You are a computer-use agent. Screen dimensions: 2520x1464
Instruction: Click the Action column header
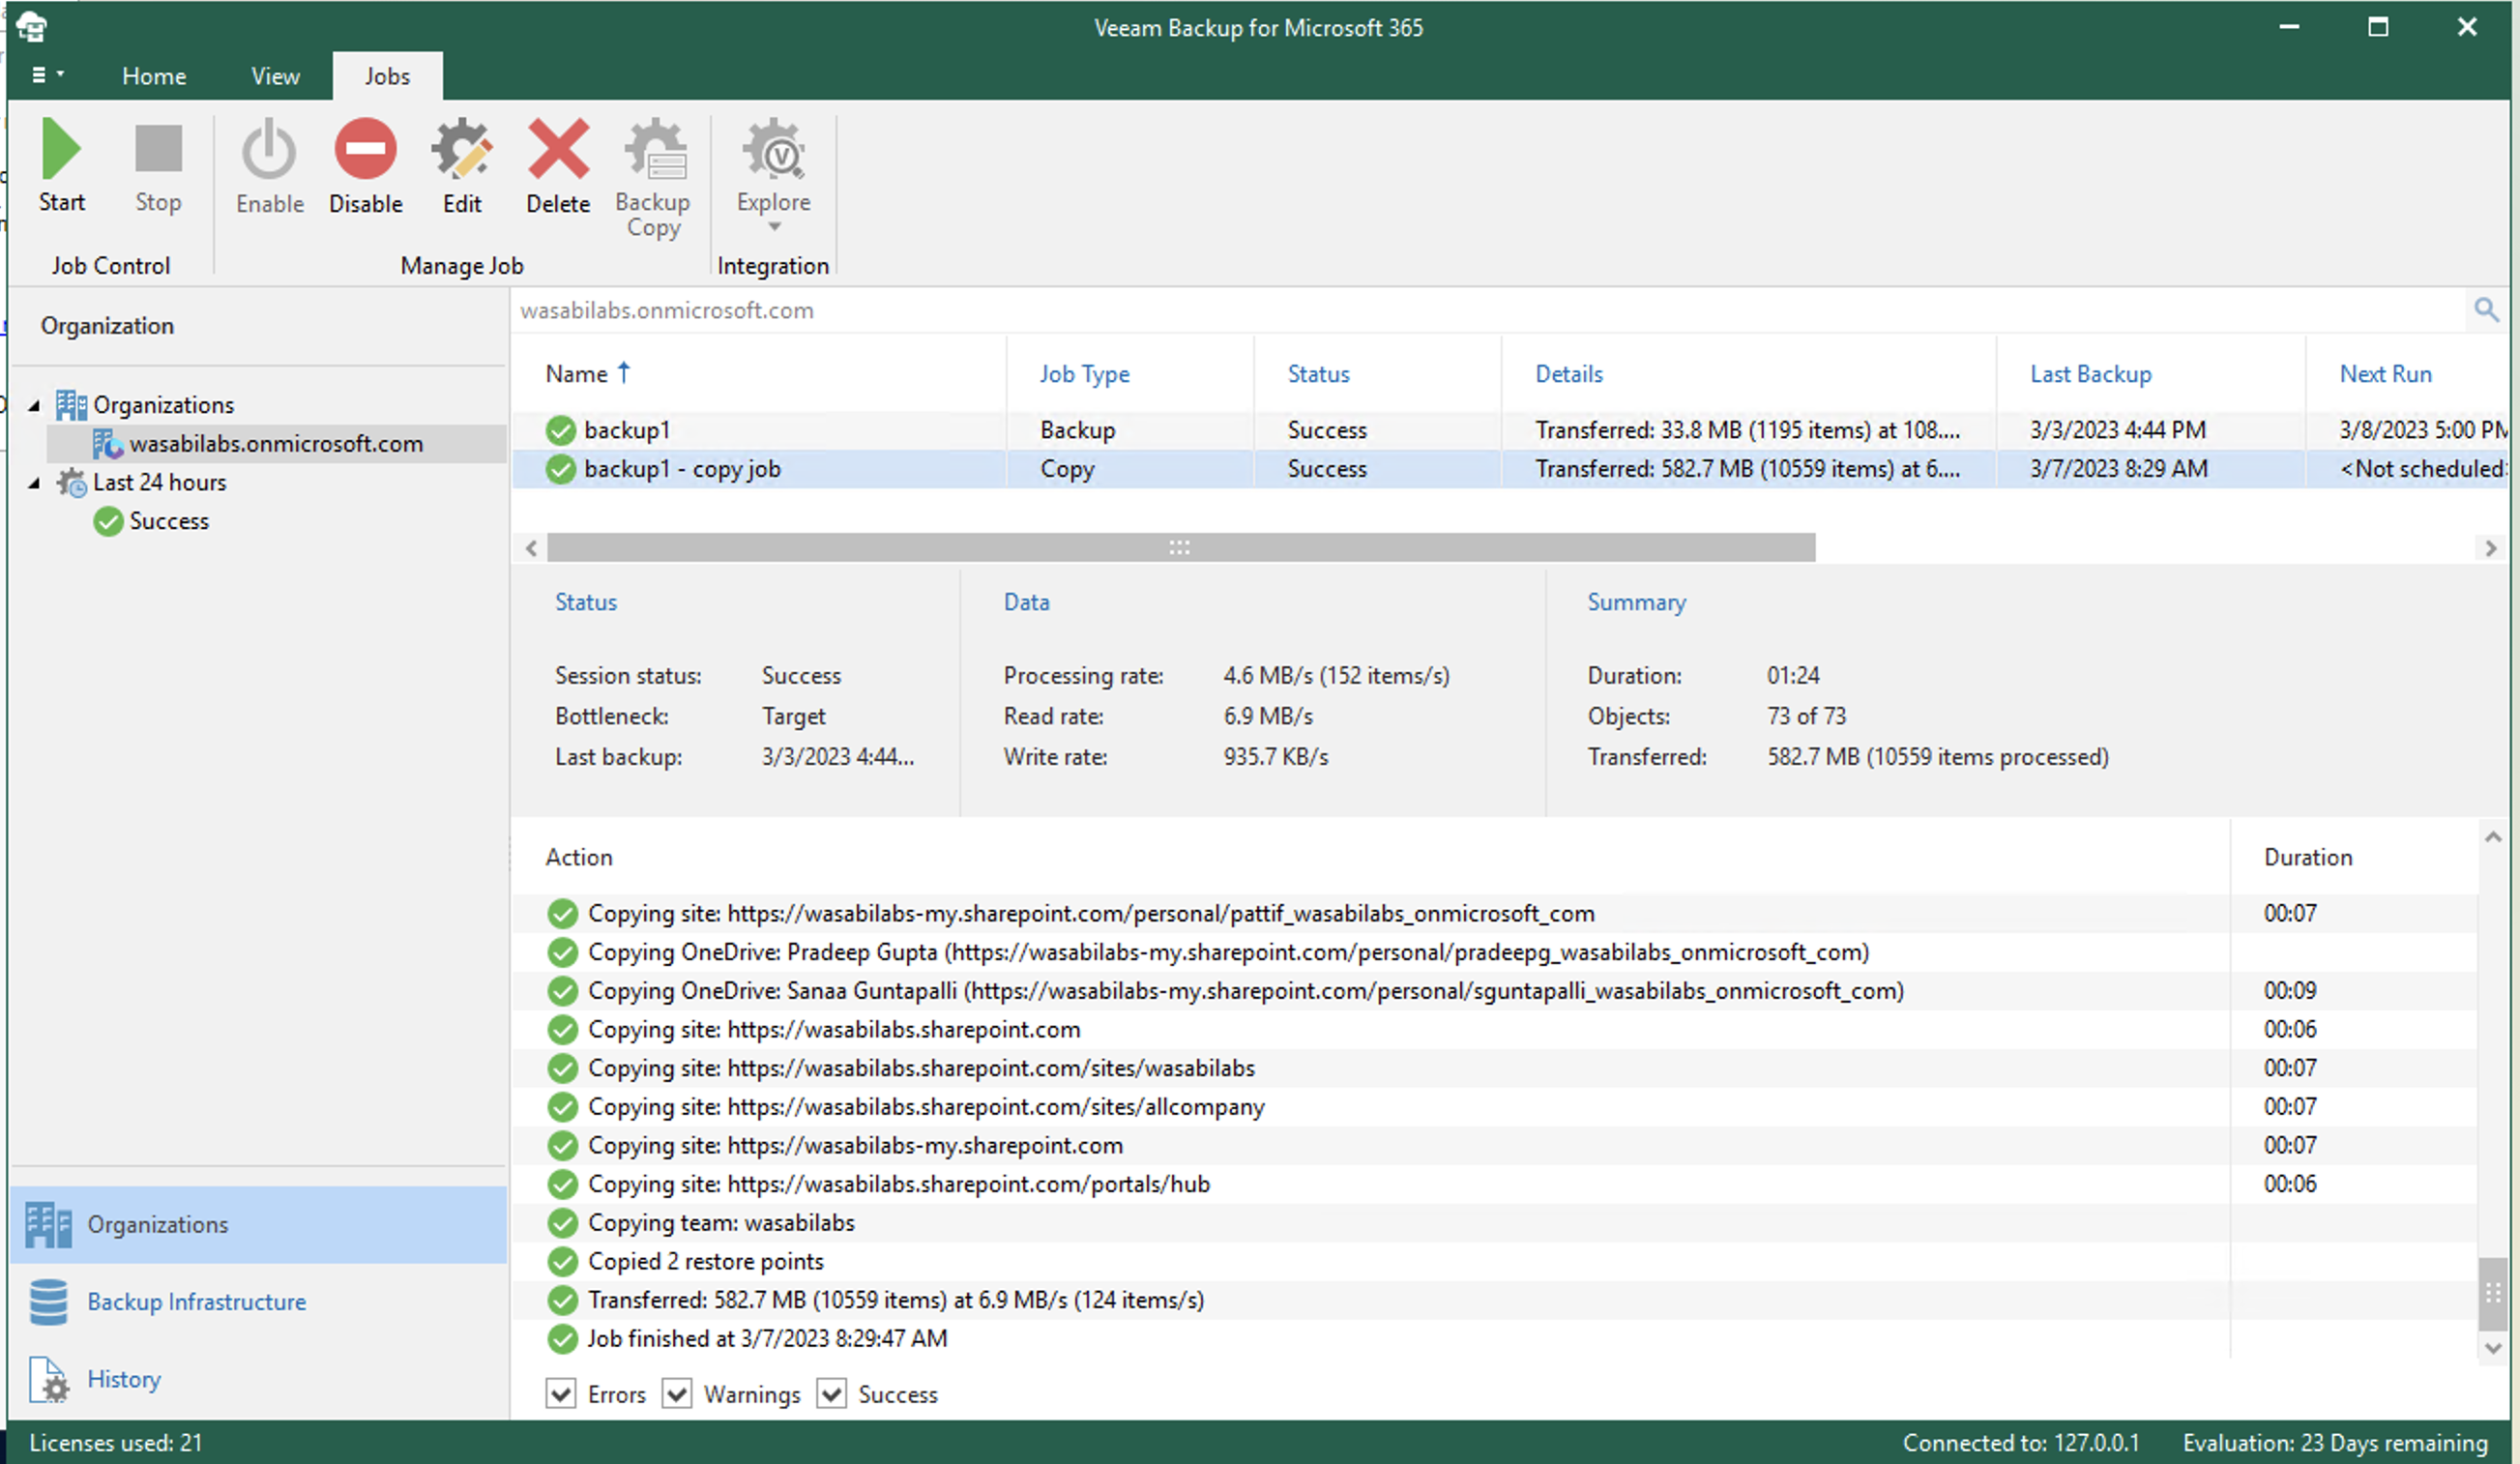click(579, 857)
